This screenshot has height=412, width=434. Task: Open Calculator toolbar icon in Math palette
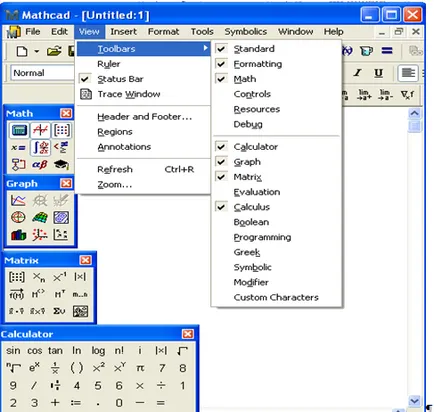[19, 130]
